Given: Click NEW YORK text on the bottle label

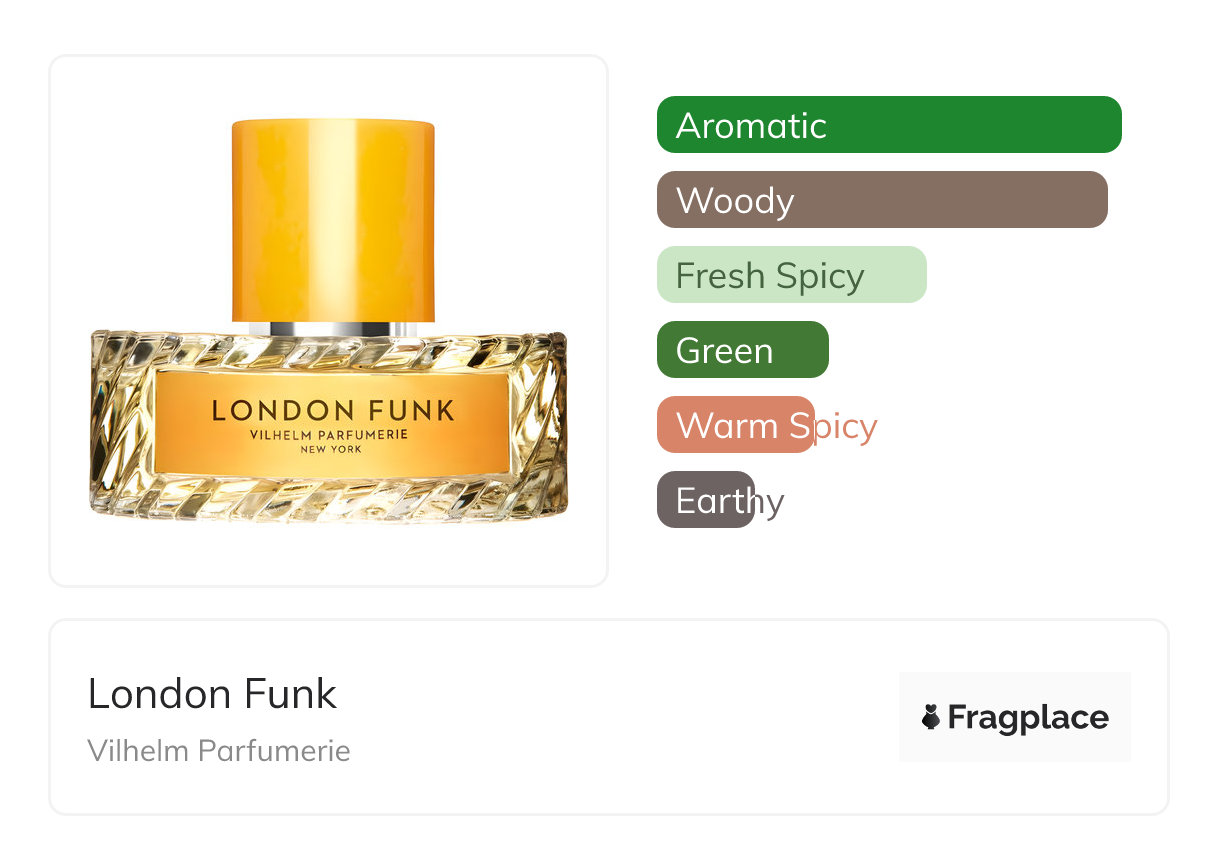Looking at the screenshot, I should 333,450.
